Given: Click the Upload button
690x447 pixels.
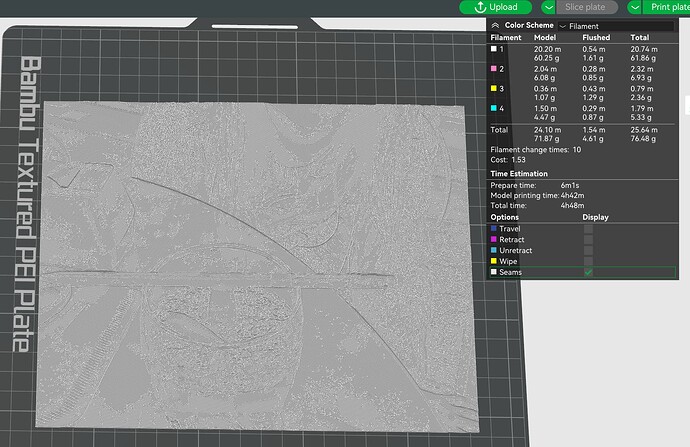Looking at the screenshot, I should click(x=495, y=7).
